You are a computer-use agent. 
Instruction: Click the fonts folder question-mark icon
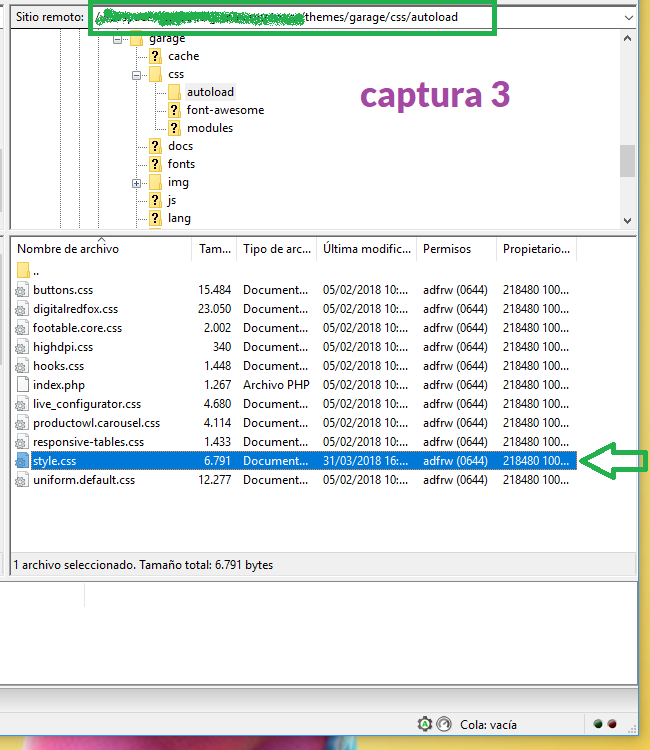click(x=155, y=164)
